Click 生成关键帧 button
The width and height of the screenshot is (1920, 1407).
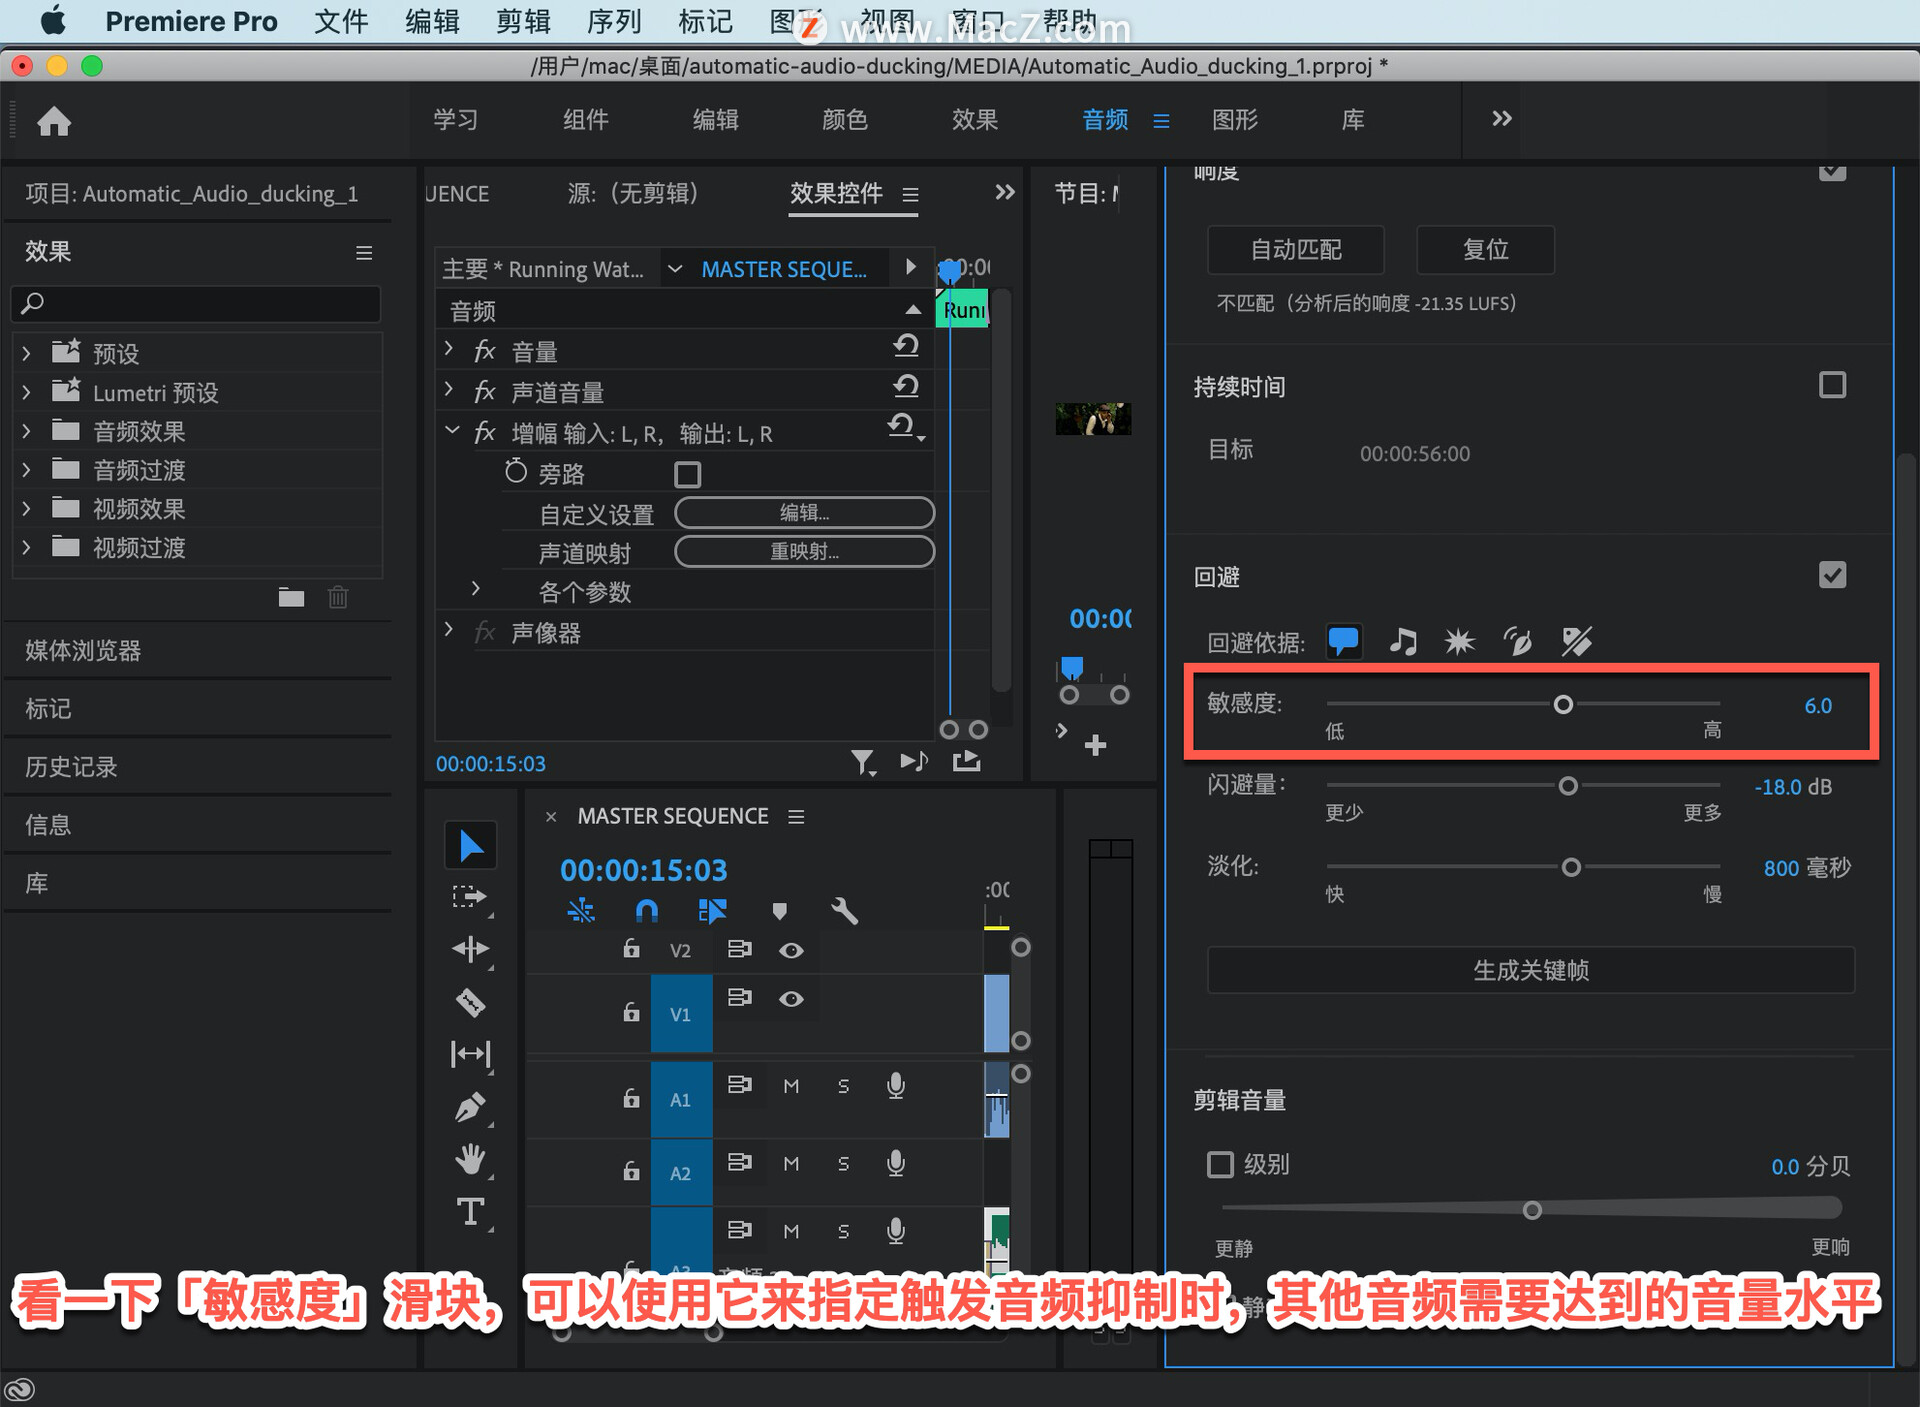point(1530,970)
